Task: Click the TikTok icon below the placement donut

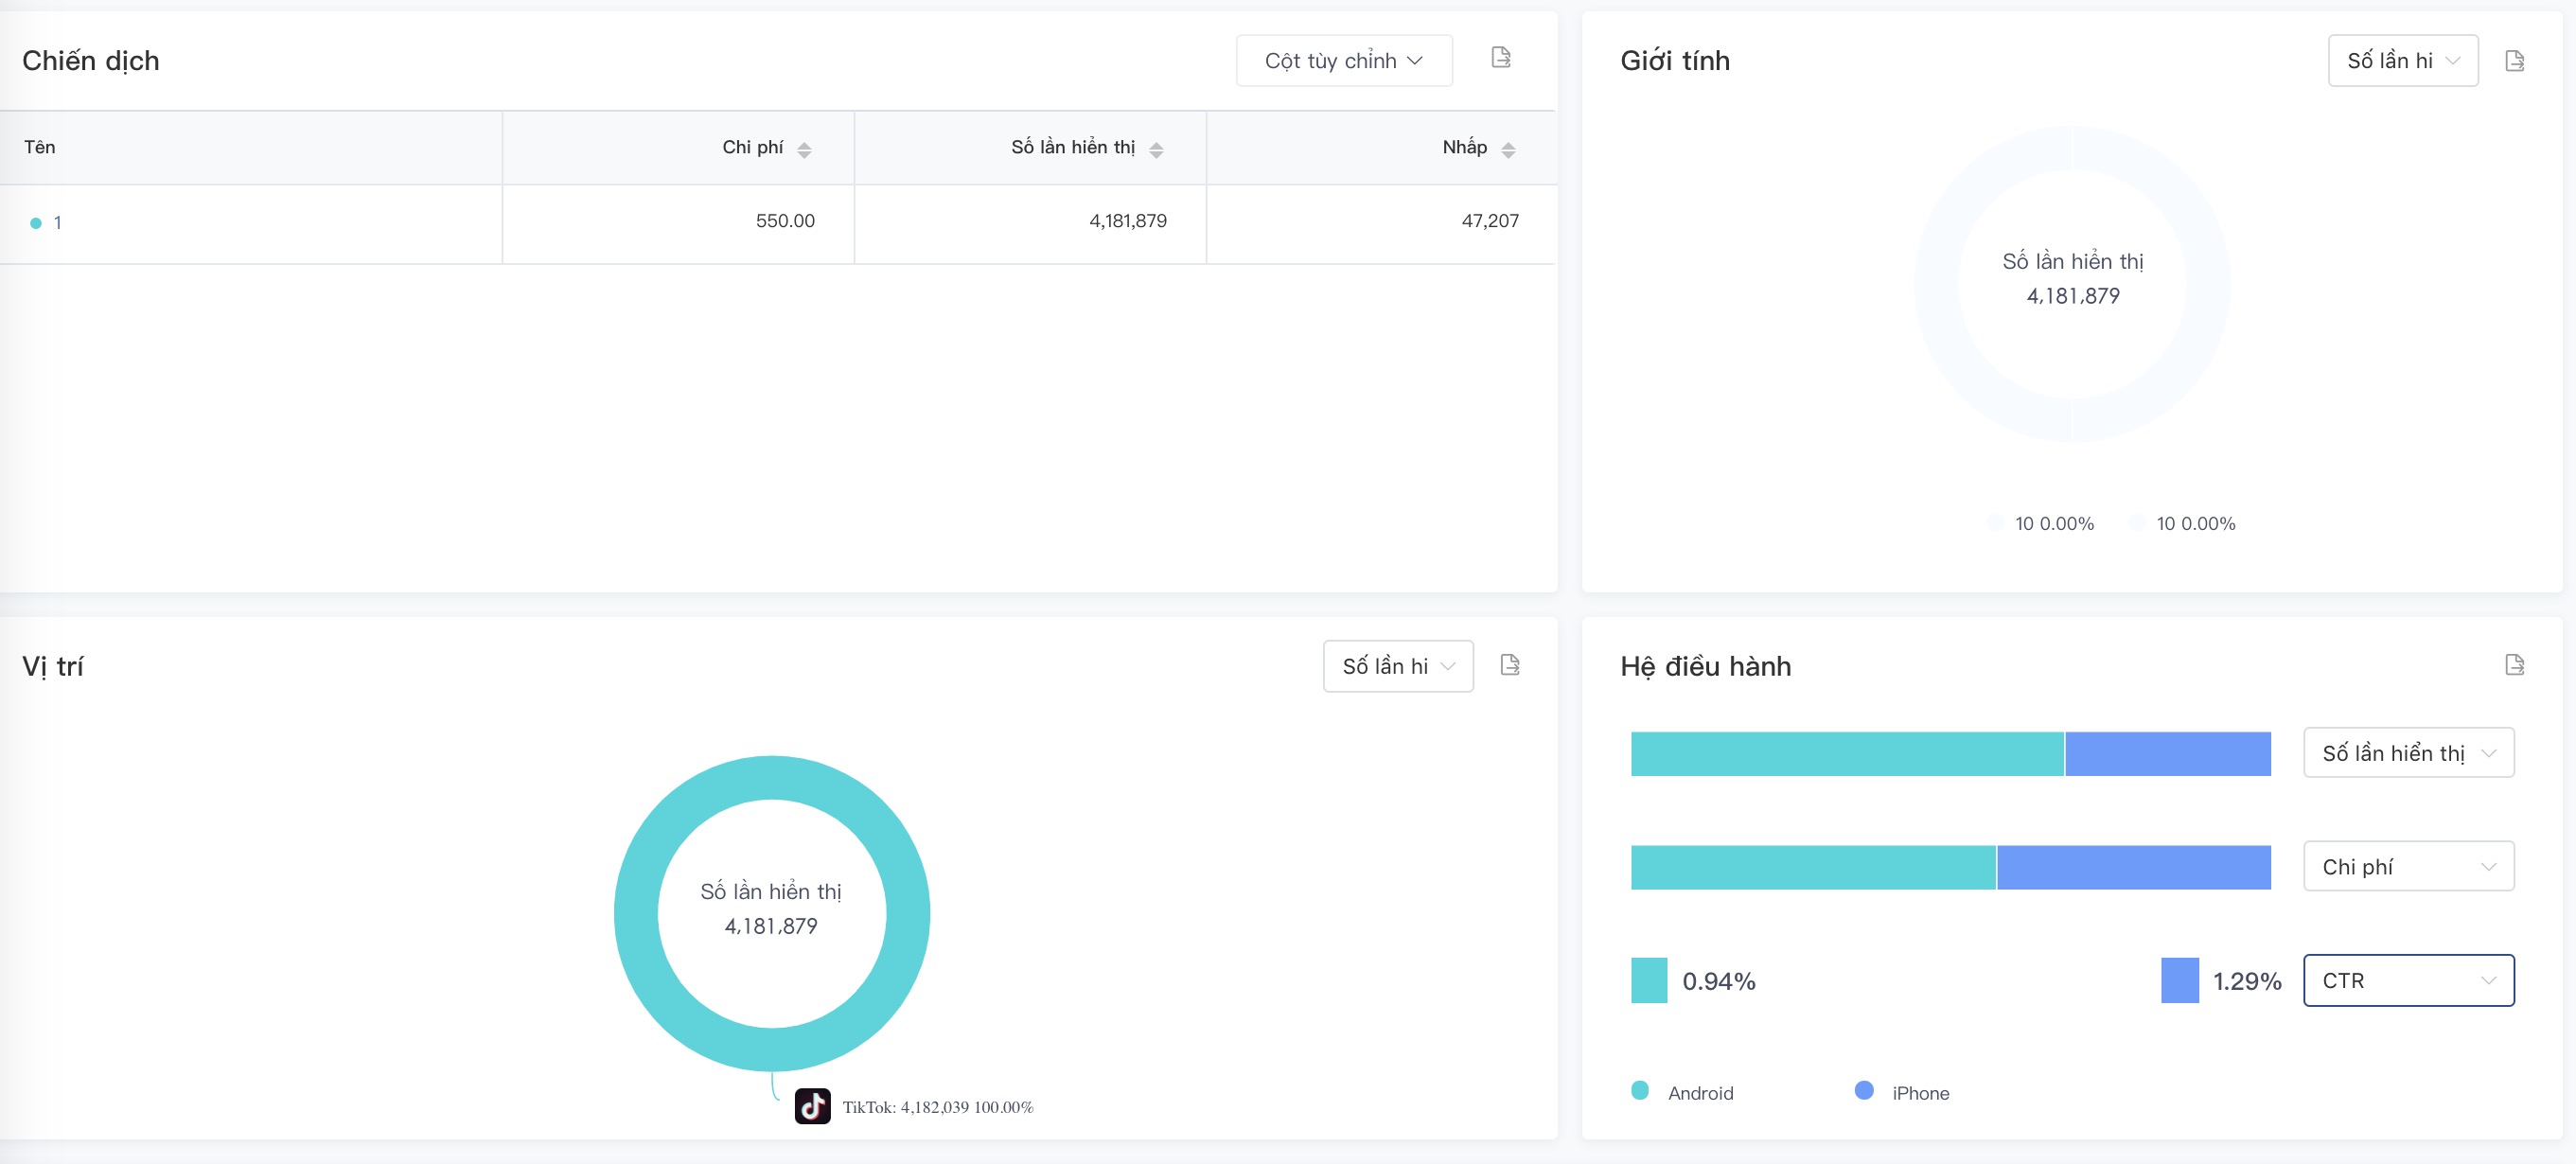Action: 813,1106
